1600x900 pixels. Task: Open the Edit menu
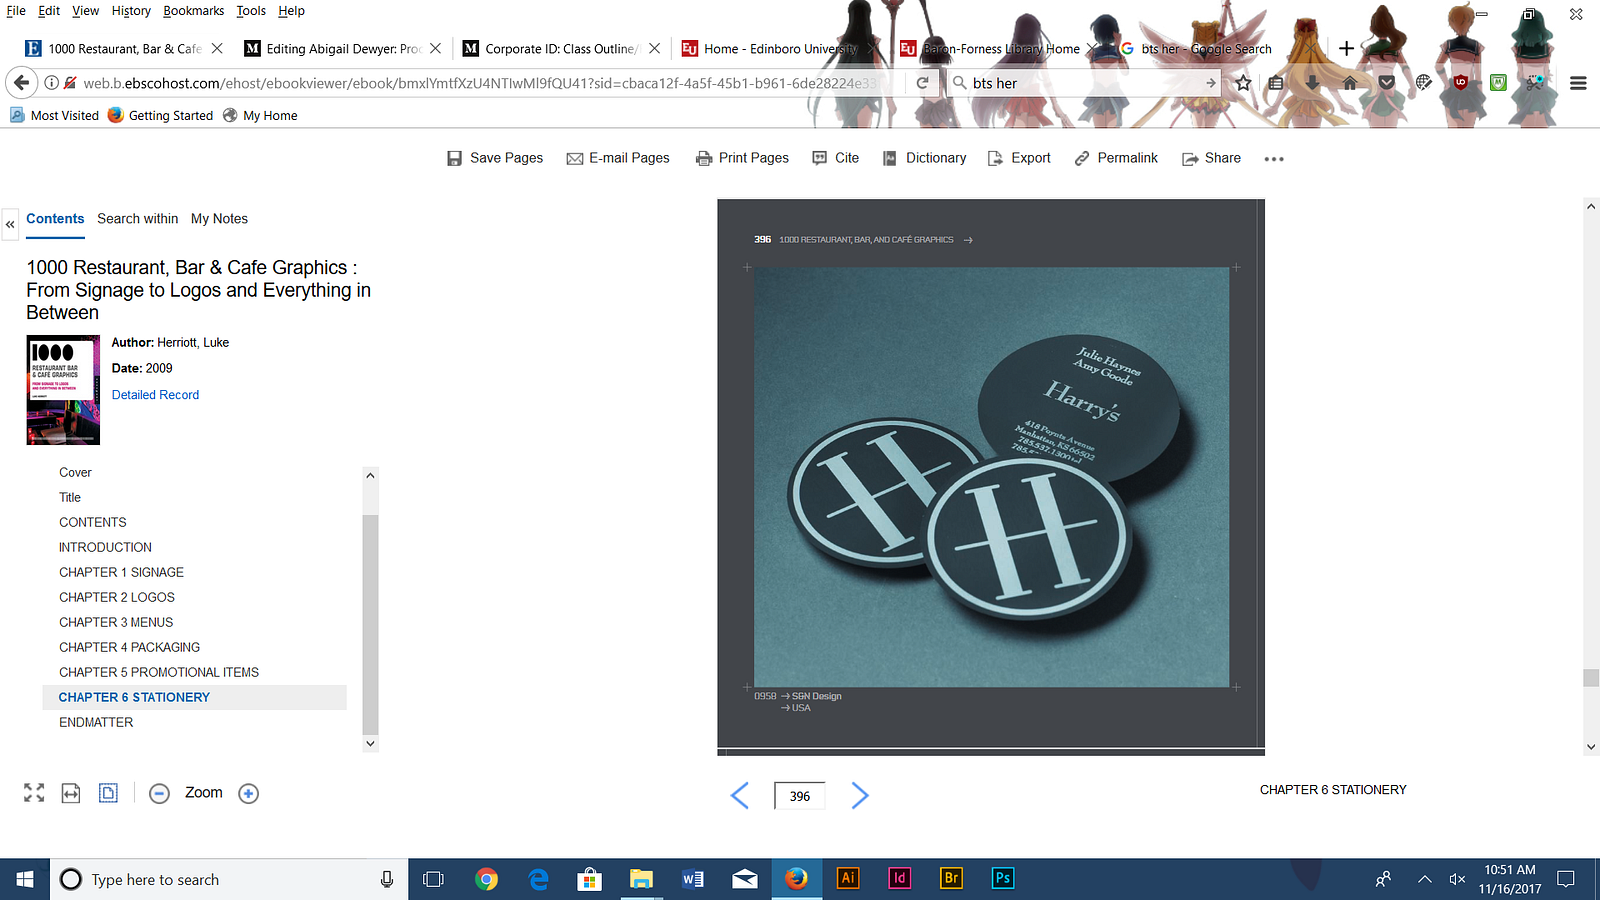tap(49, 11)
